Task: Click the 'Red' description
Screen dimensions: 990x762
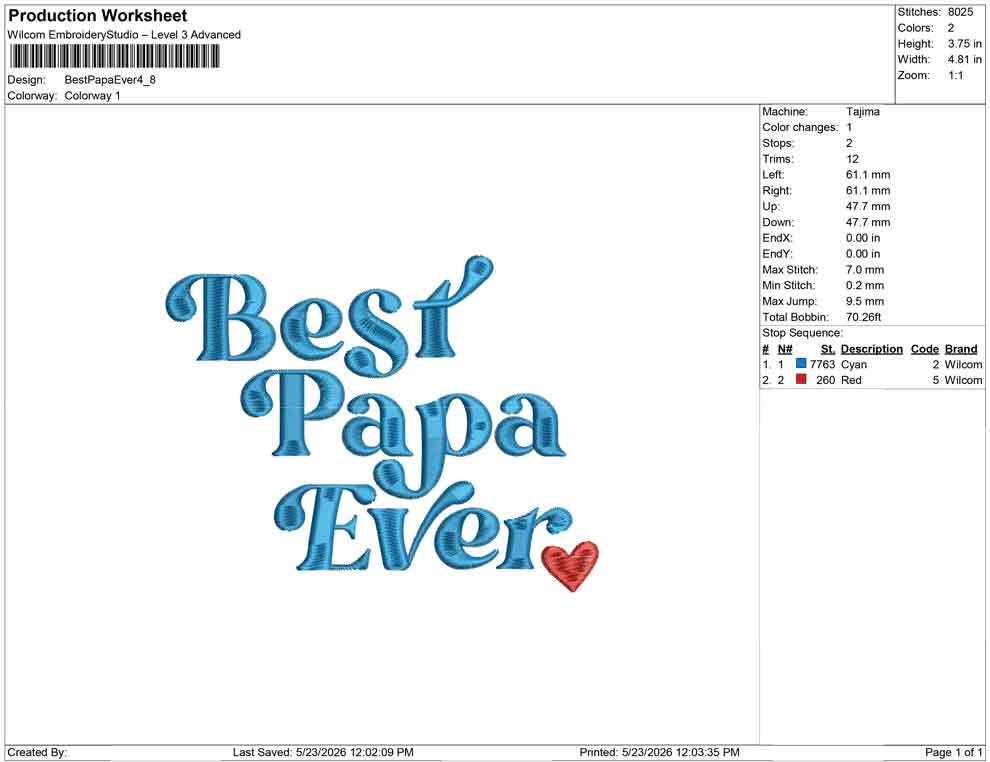Action: pyautogui.click(x=851, y=380)
